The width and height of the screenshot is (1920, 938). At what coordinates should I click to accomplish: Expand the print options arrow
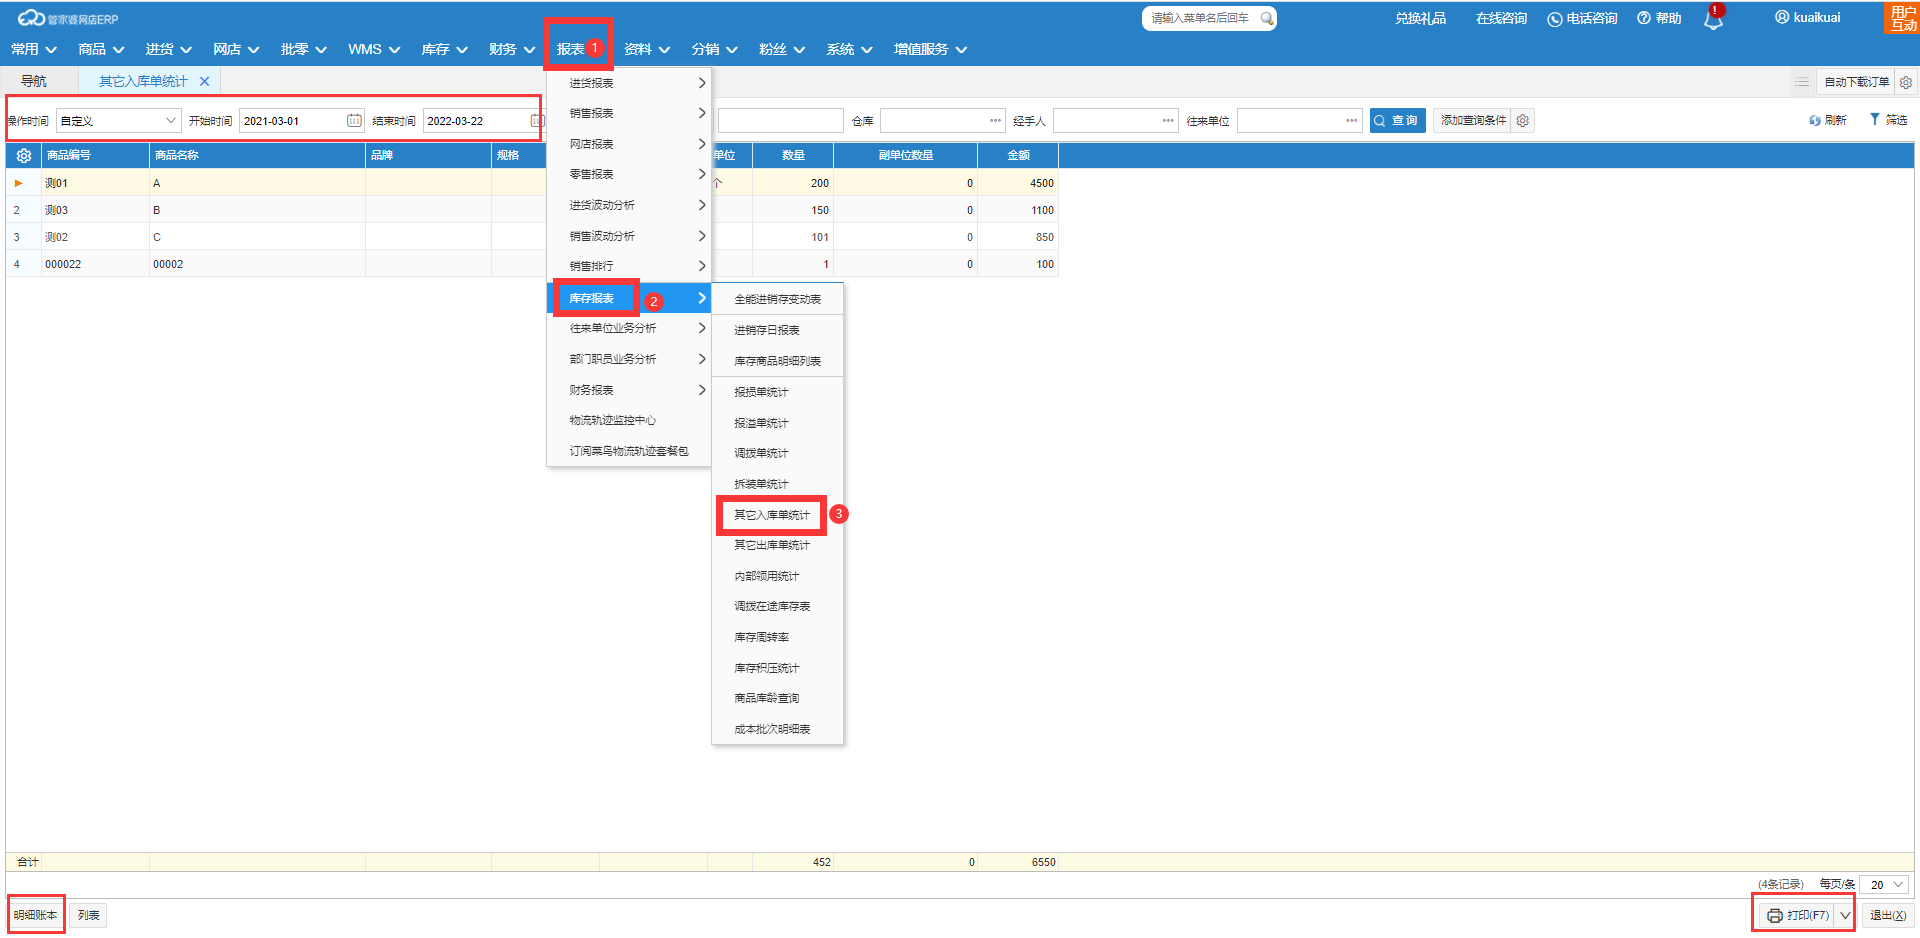coord(1845,916)
